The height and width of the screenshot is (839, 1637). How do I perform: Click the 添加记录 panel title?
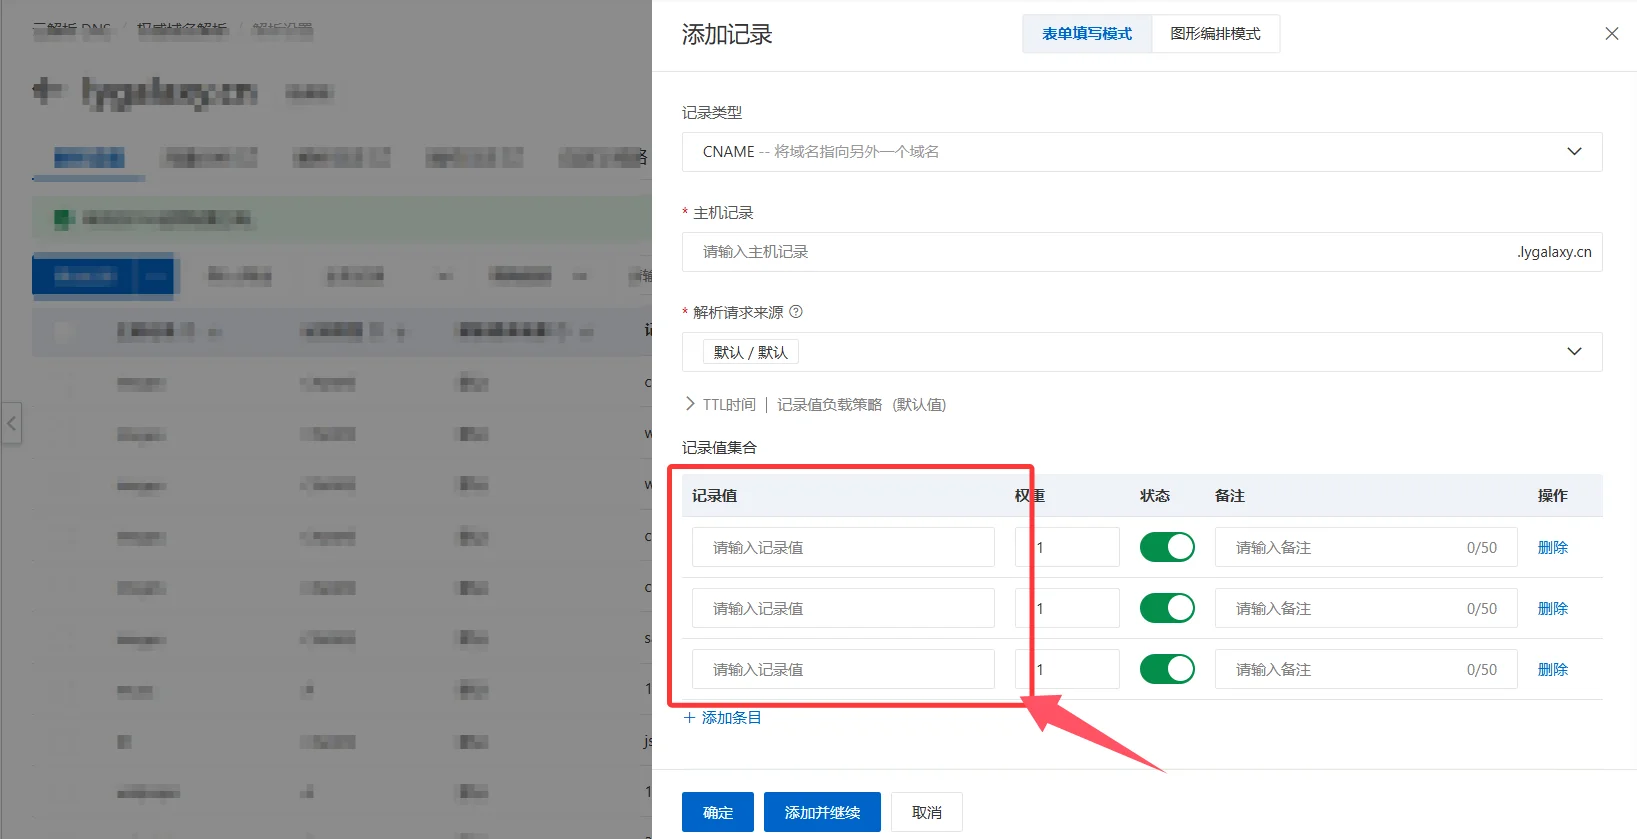(x=727, y=34)
